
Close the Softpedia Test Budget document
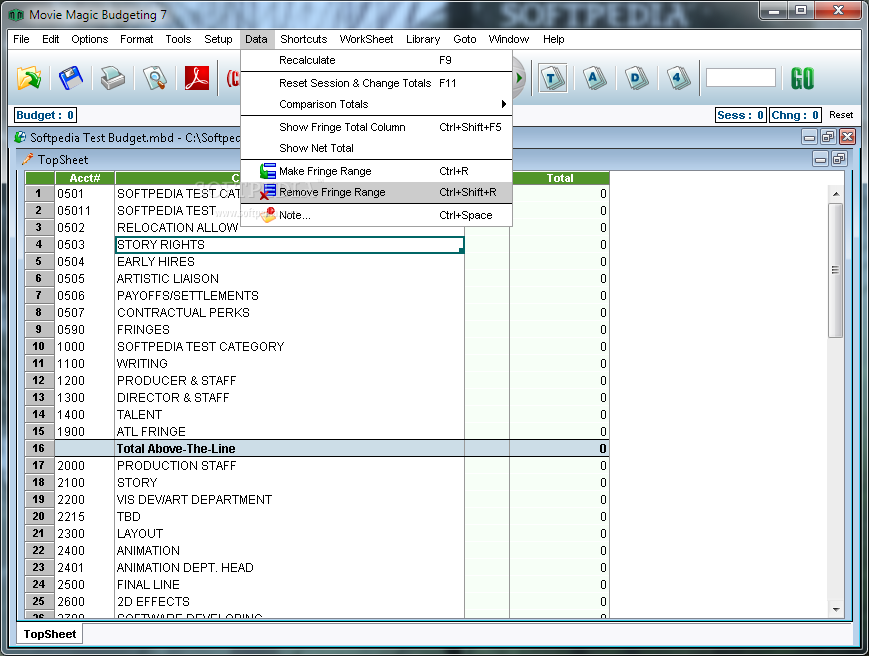847,137
